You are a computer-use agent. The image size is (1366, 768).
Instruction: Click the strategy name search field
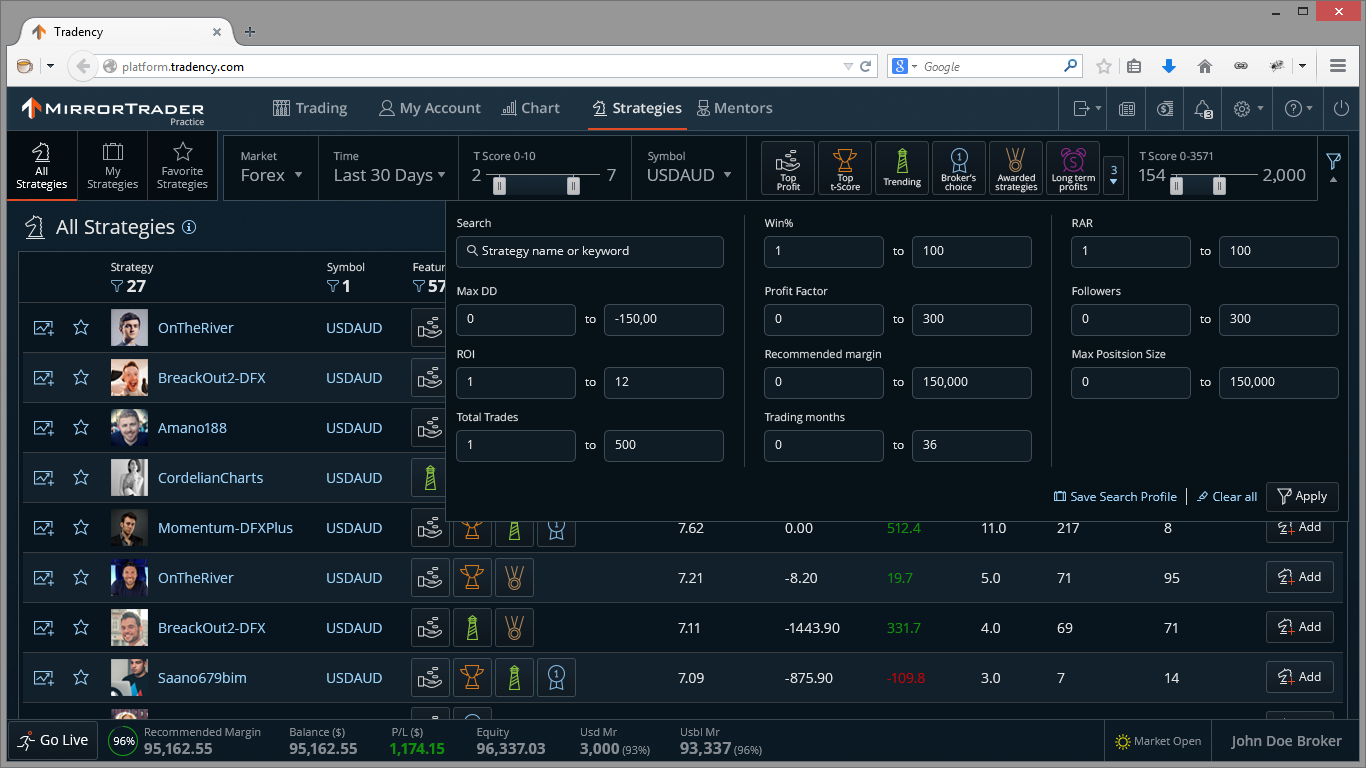[590, 251]
